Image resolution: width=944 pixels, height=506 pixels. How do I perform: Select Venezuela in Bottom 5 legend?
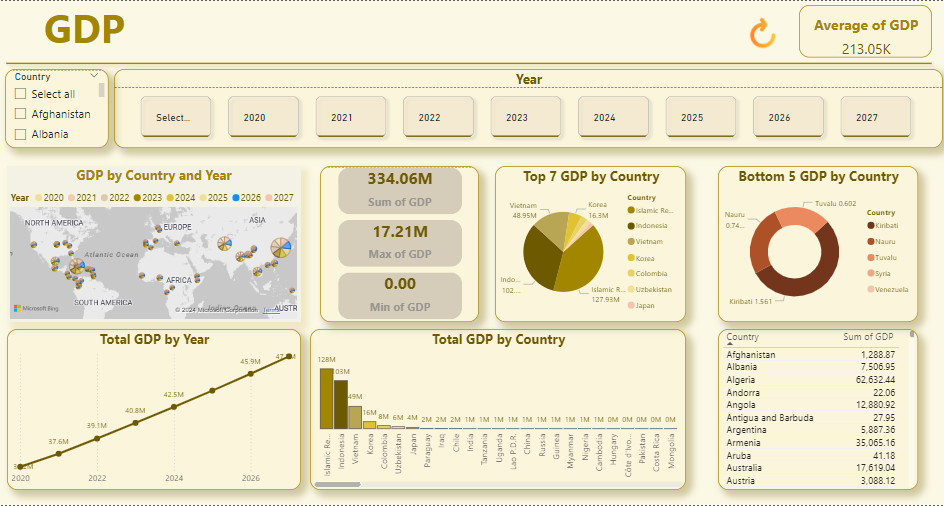887,289
